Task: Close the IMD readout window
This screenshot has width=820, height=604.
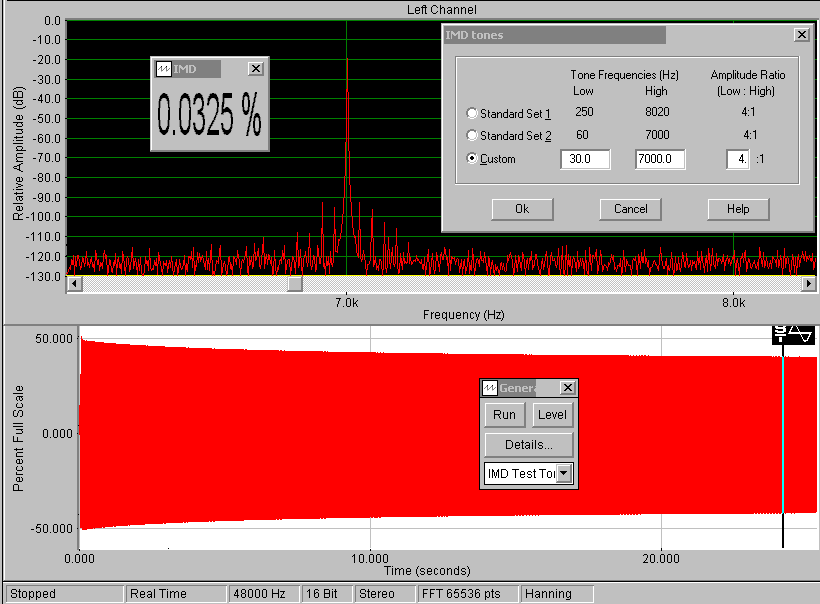Action: [255, 69]
